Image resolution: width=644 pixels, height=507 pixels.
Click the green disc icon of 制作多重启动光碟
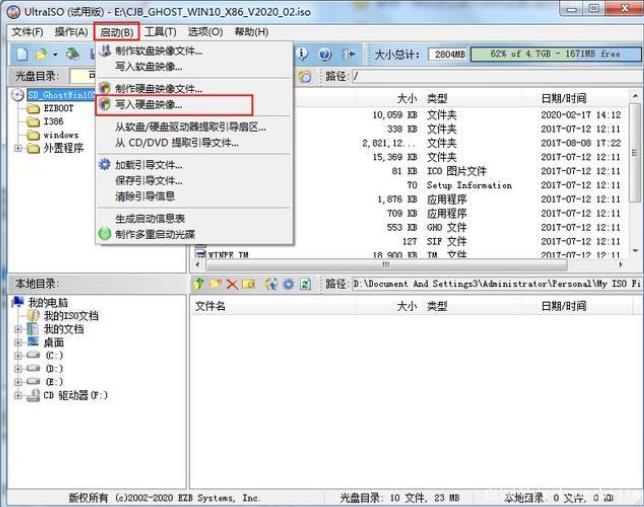click(105, 234)
